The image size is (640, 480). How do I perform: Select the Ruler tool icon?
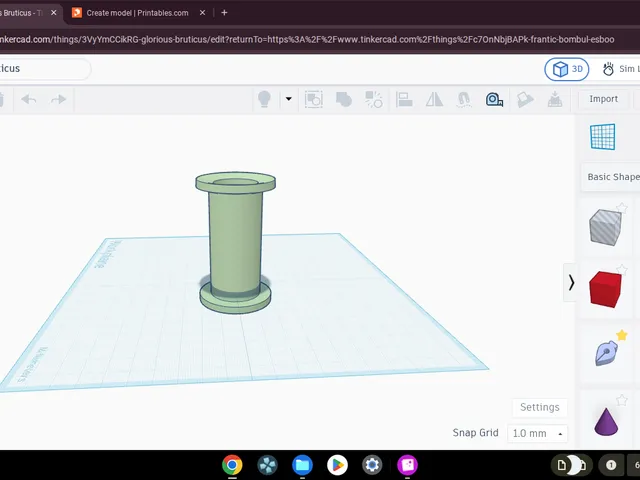(494, 99)
